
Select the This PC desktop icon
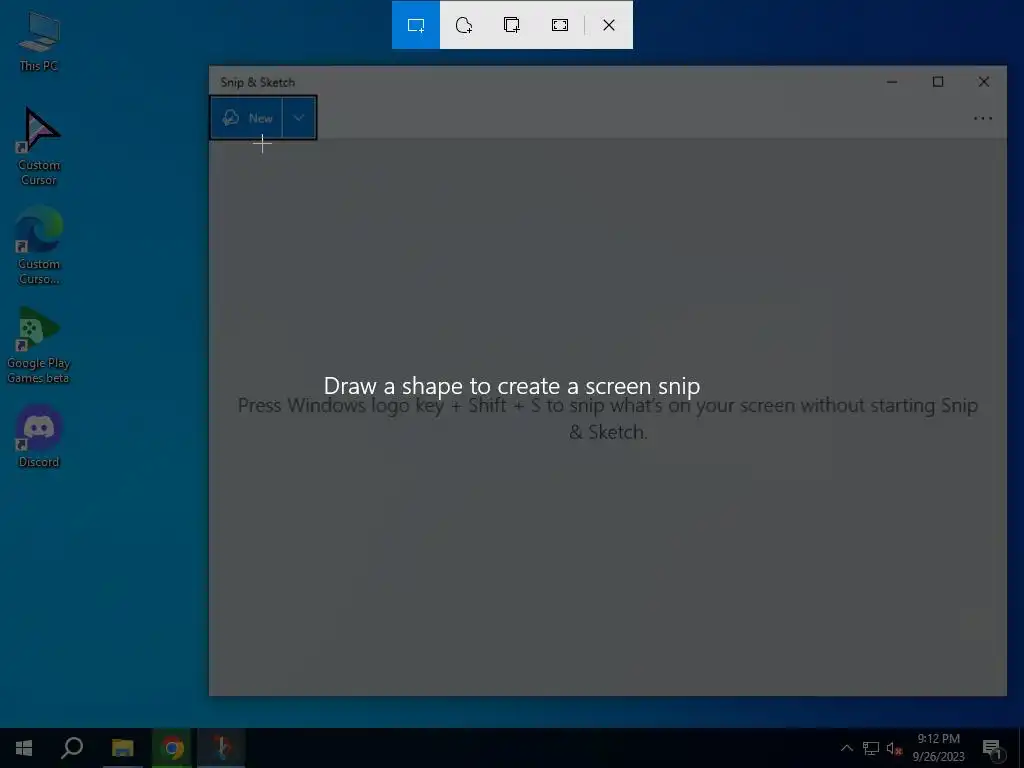tap(39, 42)
